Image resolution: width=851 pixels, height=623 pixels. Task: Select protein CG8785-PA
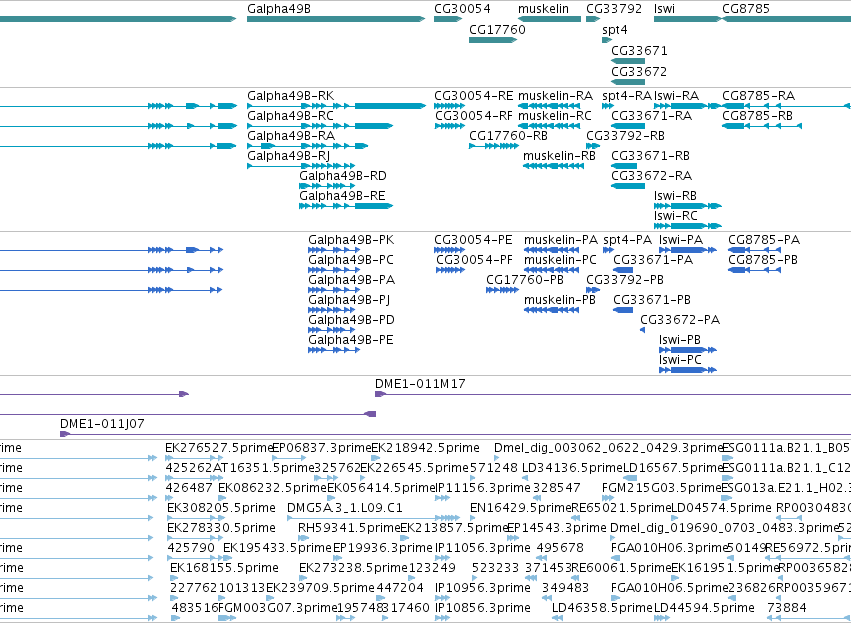point(754,250)
